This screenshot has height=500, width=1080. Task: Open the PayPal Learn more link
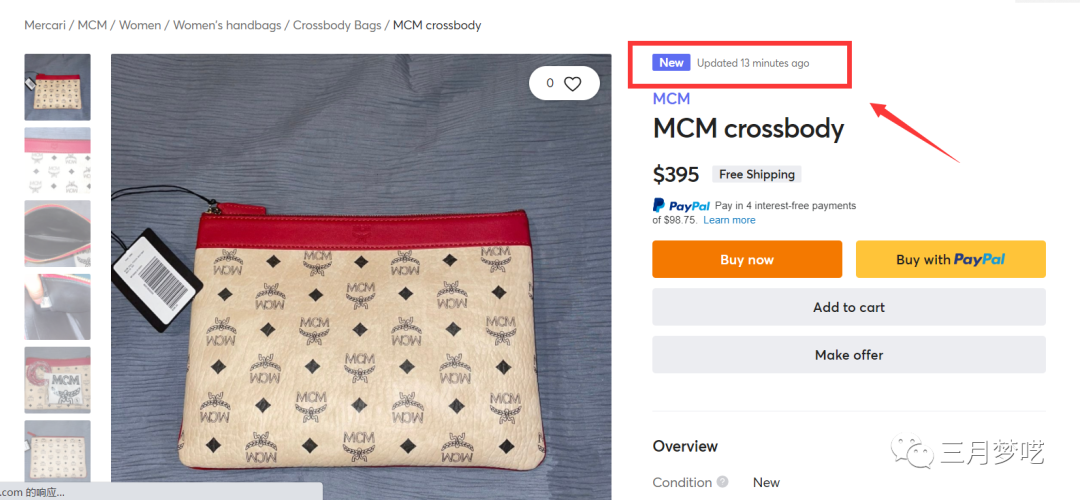point(729,220)
